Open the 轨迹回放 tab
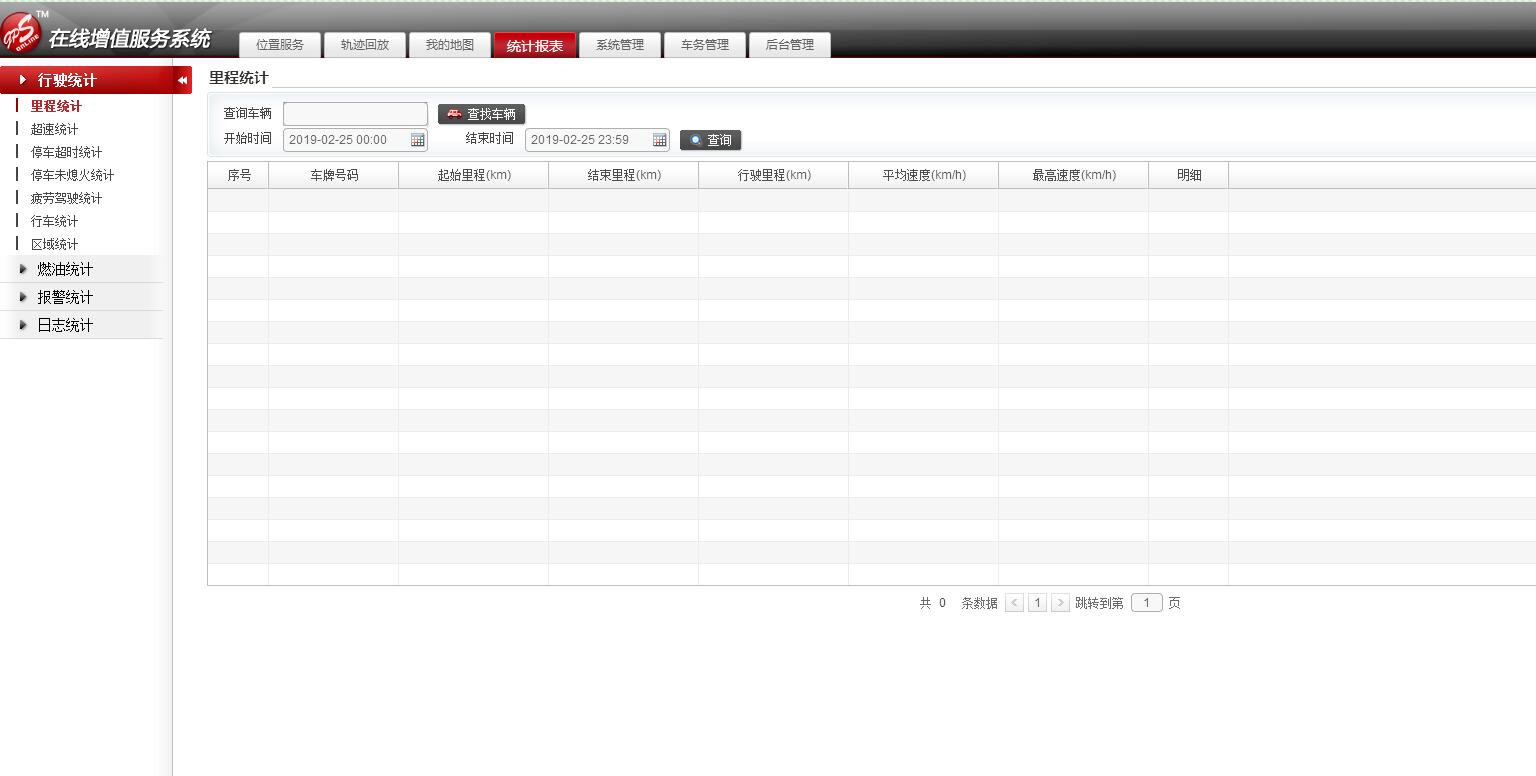This screenshot has width=1536, height=776. (365, 45)
